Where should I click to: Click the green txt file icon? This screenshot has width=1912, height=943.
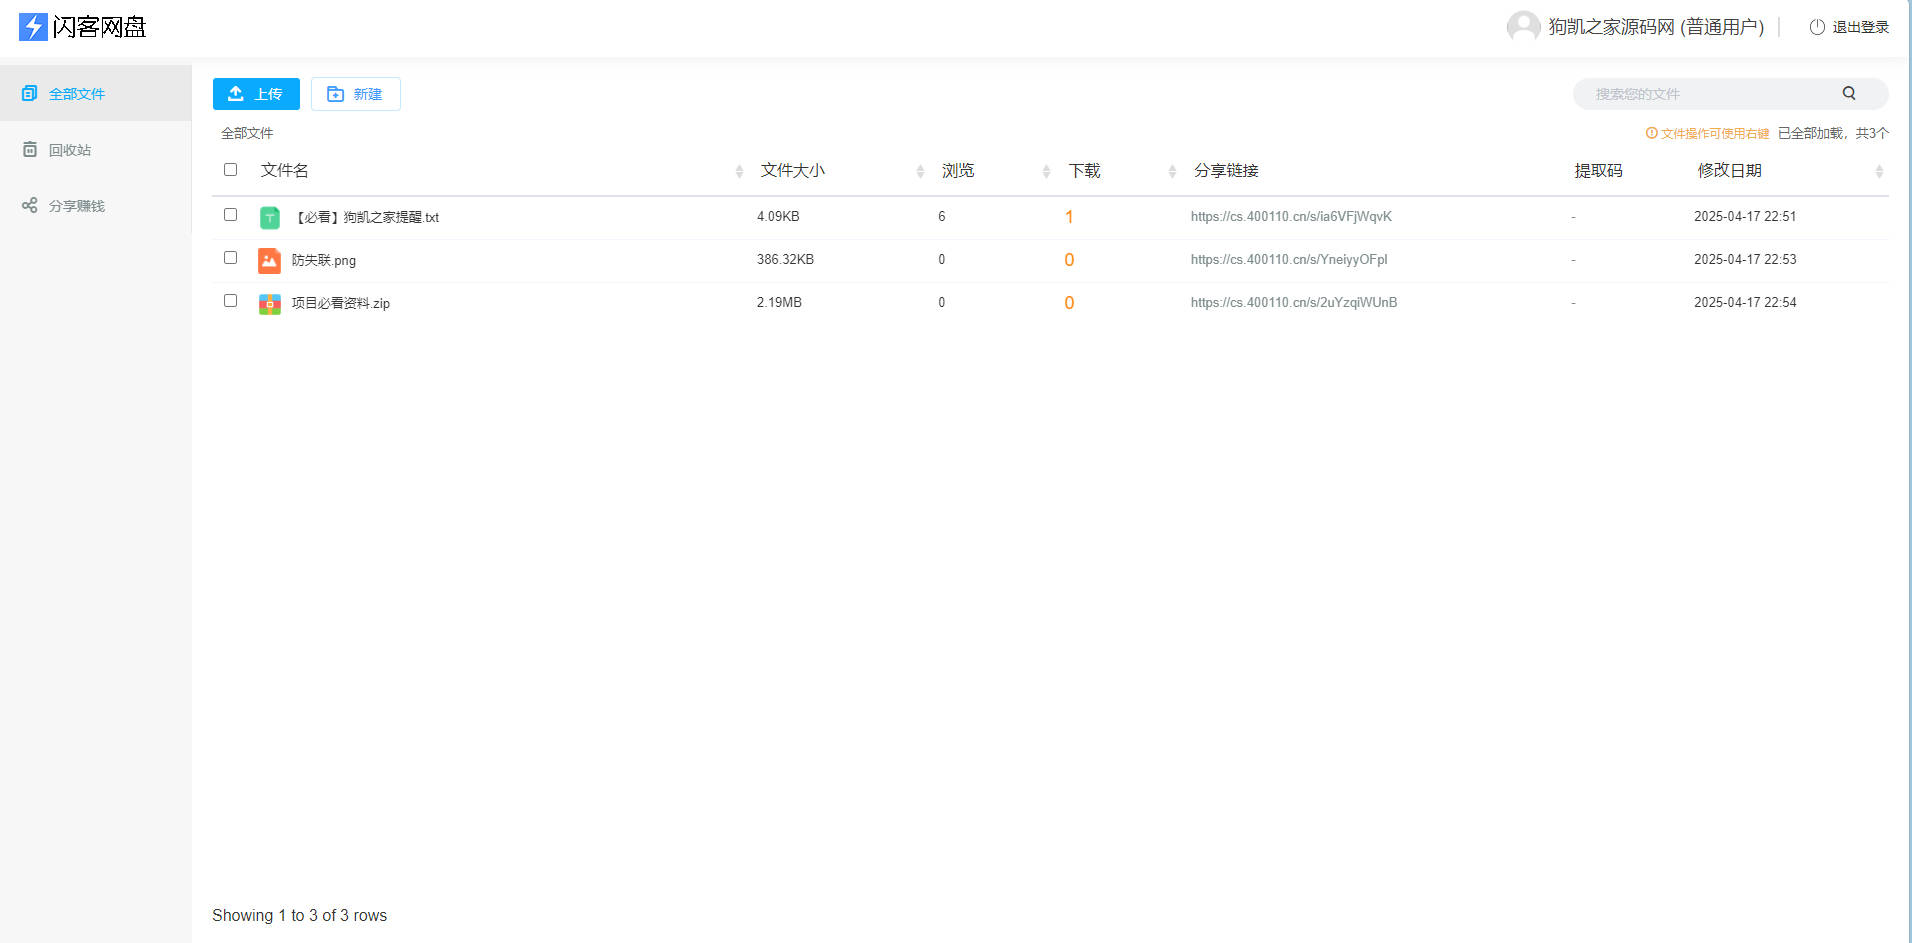(x=270, y=217)
